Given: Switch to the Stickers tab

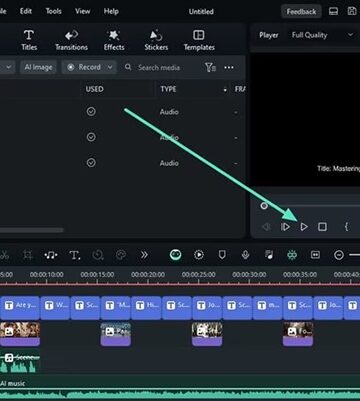Looking at the screenshot, I should [x=156, y=40].
